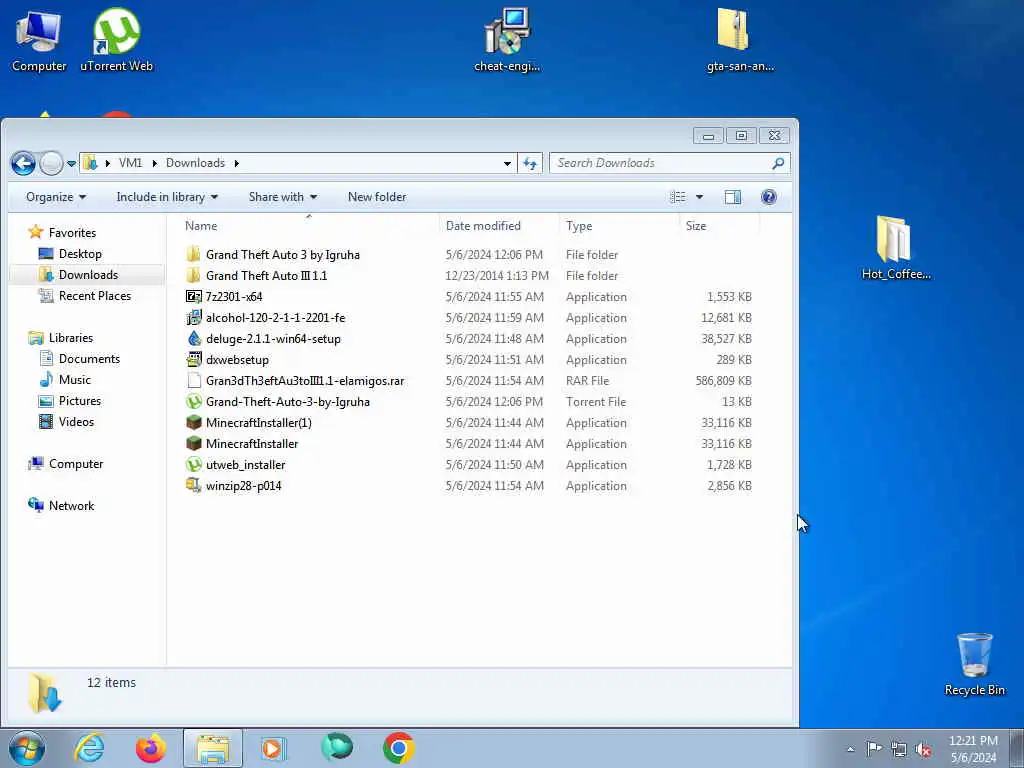Open the Share with dropdown
Screen dimensions: 1024x768
click(283, 197)
